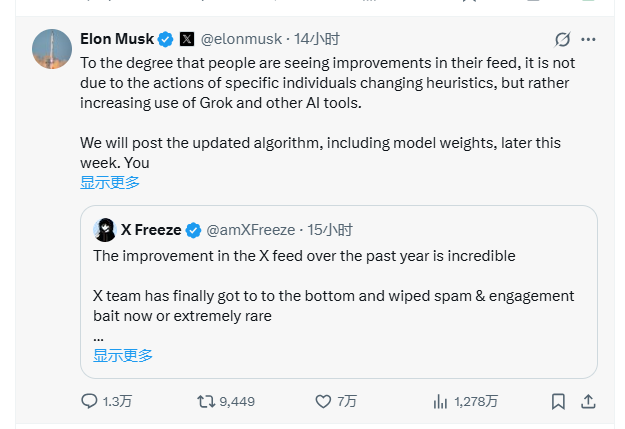Viewport: 625px width, 429px height.
Task: Expand quoted X Freeze post 显示更多
Action: click(x=123, y=355)
